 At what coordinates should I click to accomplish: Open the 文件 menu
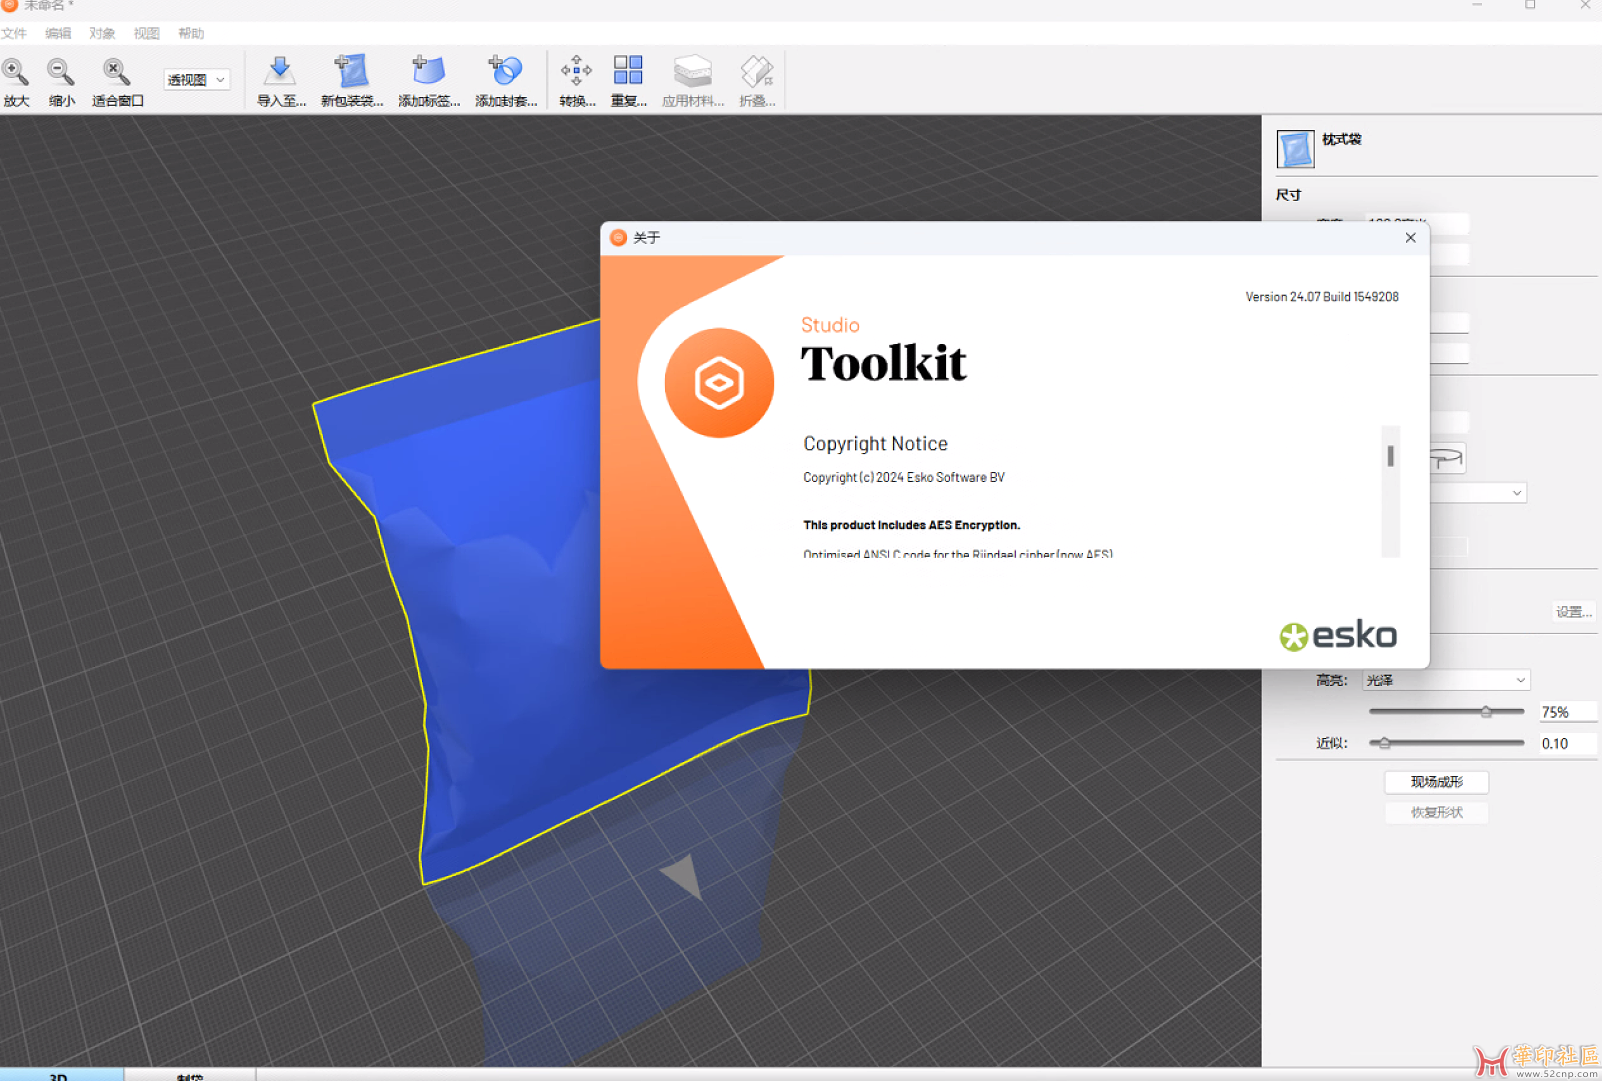point(14,33)
